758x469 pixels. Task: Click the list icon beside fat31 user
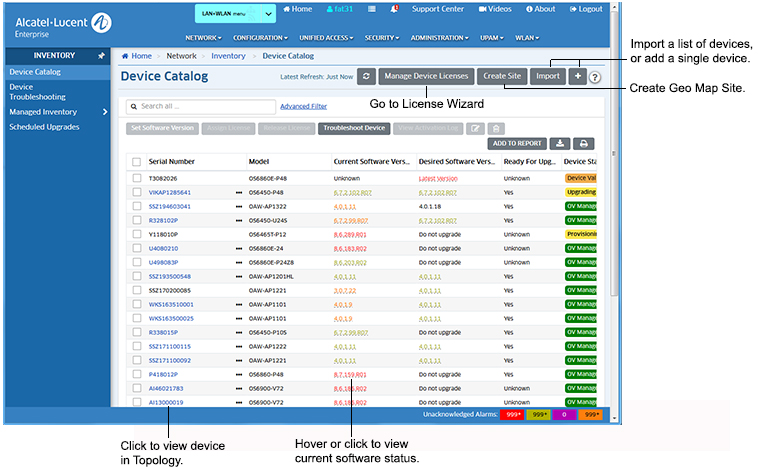[372, 9]
